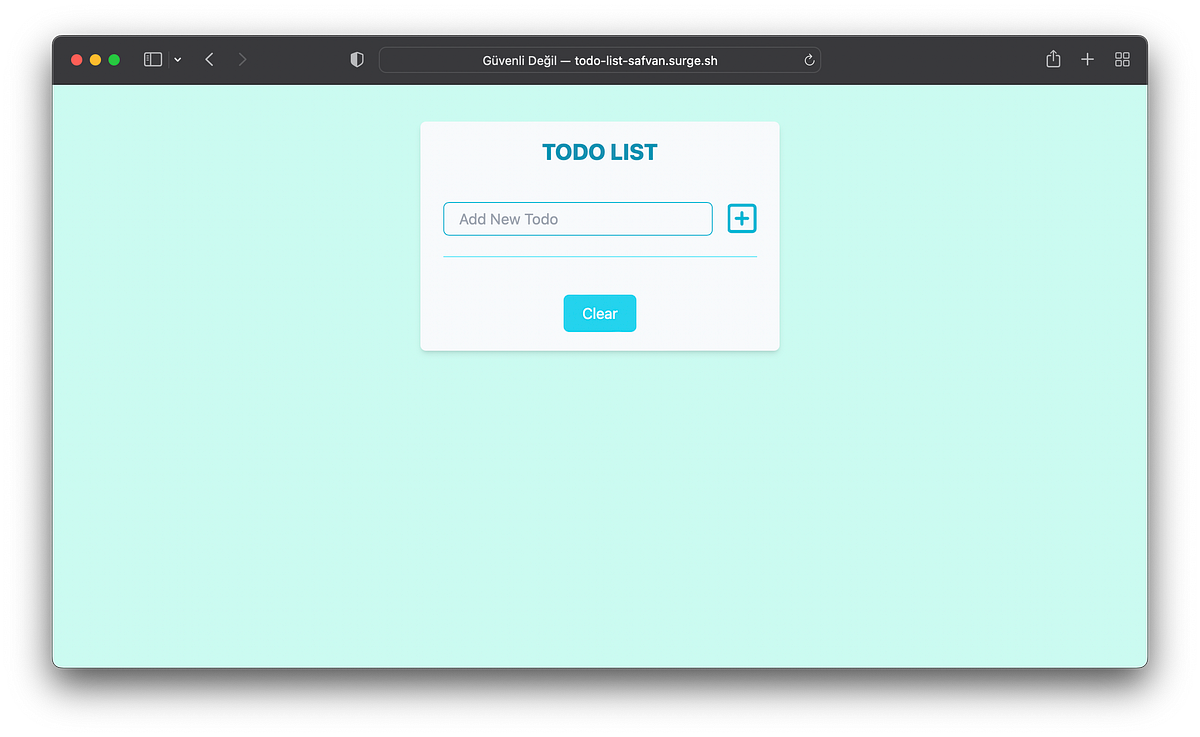Select the Safari sidebar toggle icon
The image size is (1200, 737).
152,59
